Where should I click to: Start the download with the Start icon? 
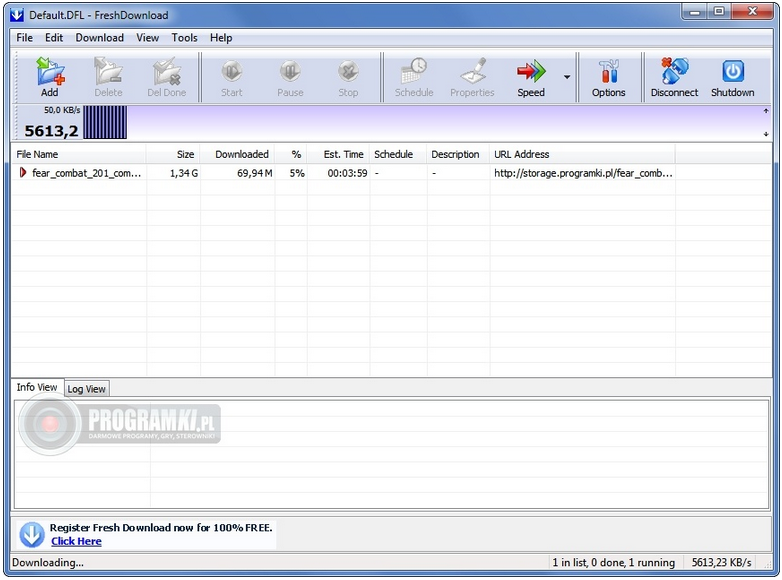pos(232,71)
